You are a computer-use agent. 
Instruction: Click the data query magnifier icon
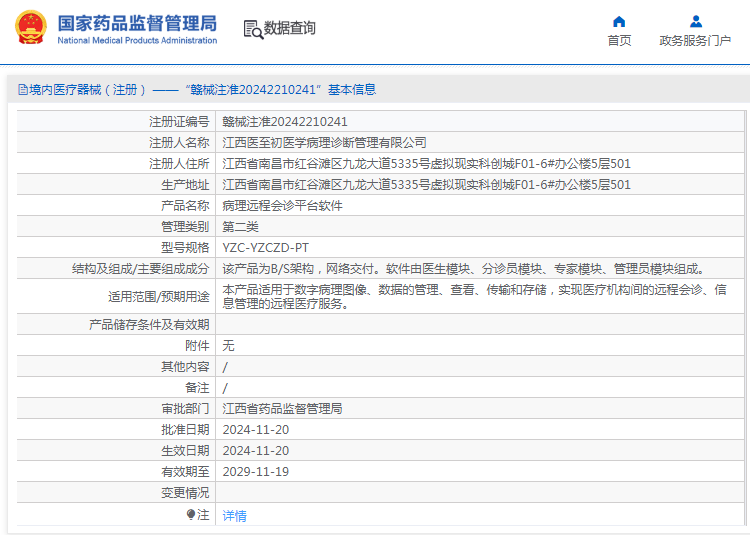[x=253, y=29]
